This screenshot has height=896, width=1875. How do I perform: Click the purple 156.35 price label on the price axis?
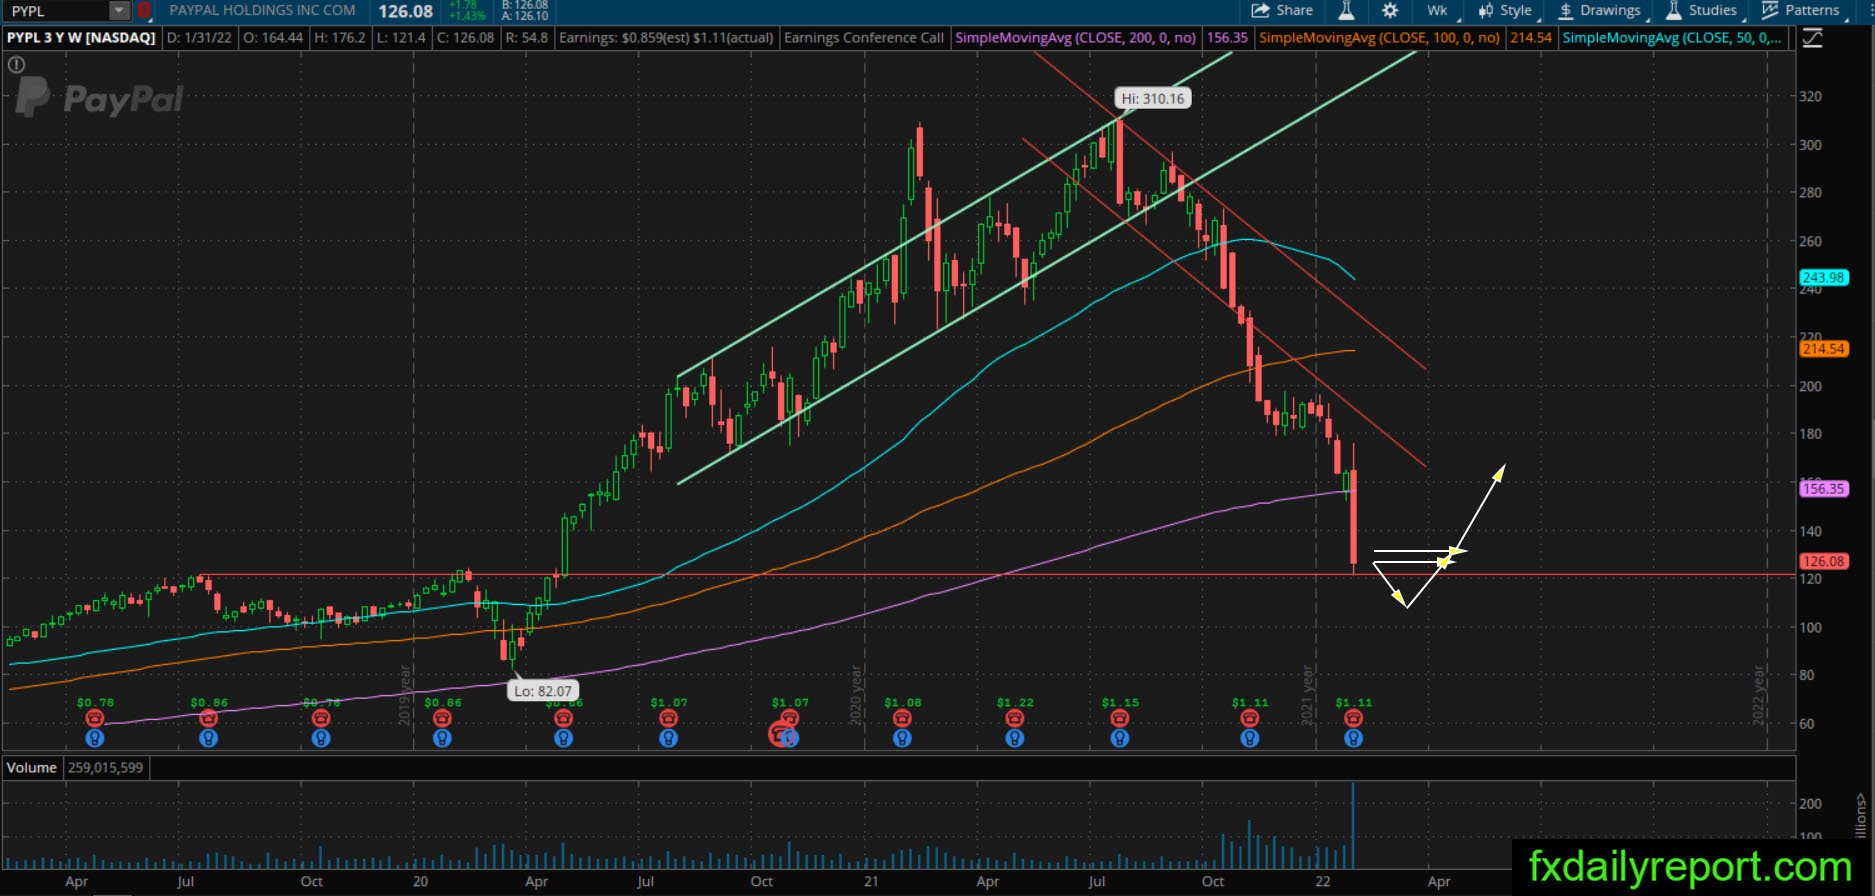[x=1823, y=489]
